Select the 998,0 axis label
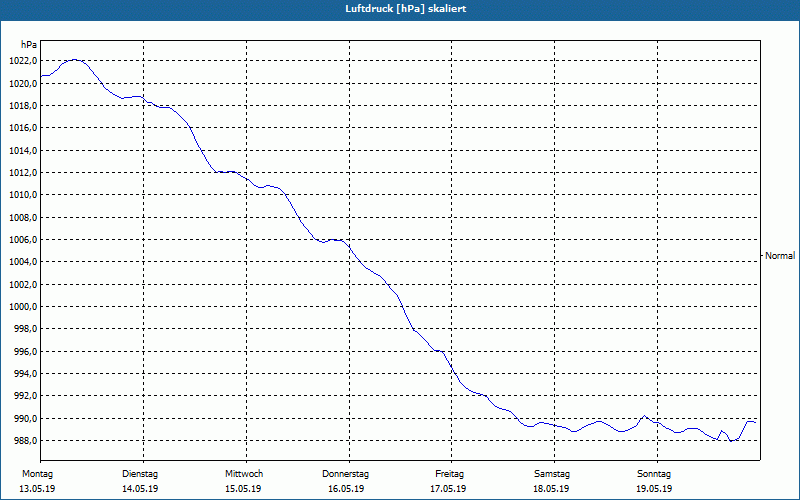This screenshot has width=800, height=500. pyautogui.click(x=26, y=329)
